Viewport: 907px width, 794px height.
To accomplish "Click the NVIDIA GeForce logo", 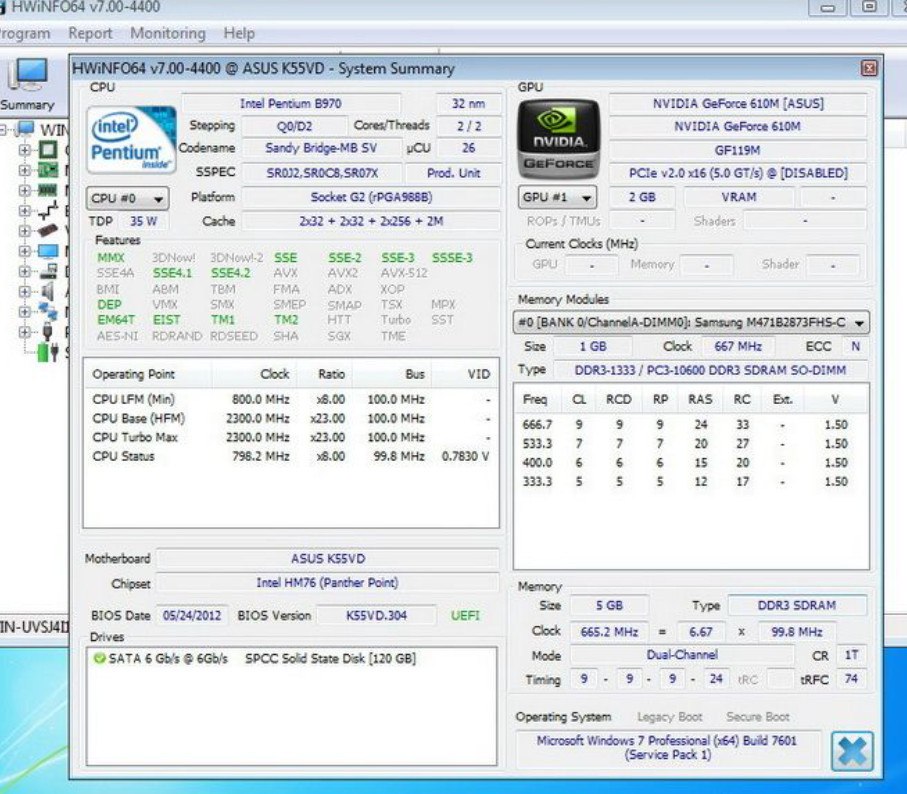I will coord(558,139).
